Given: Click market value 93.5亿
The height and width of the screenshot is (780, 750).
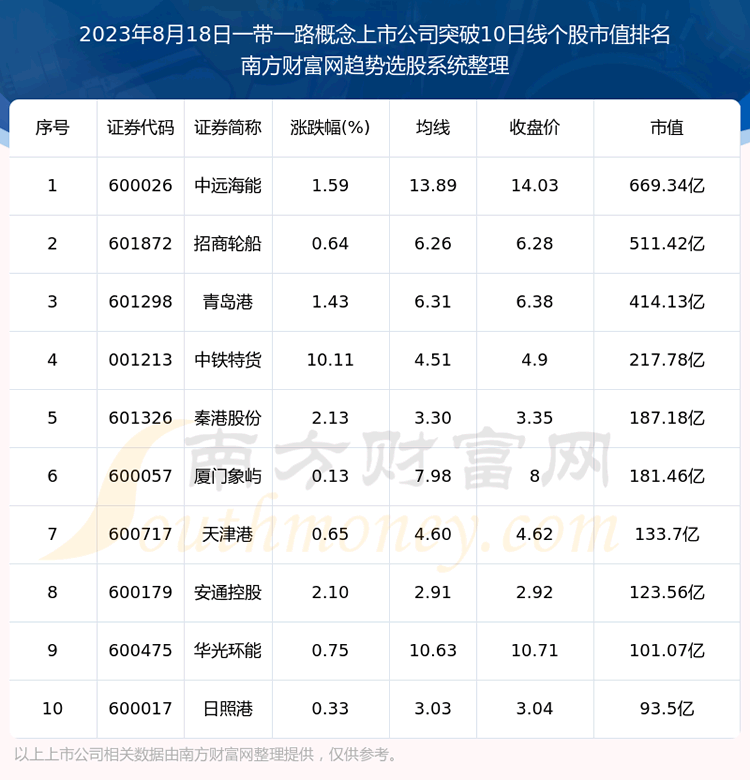Looking at the screenshot, I should pyautogui.click(x=667, y=709).
